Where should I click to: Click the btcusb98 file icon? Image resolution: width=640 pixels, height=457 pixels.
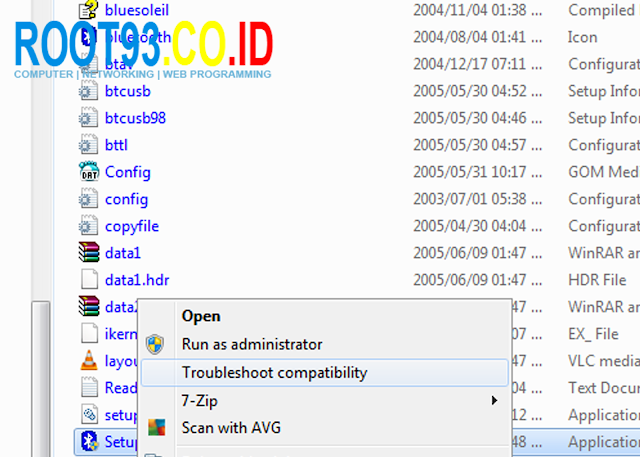coord(89,118)
